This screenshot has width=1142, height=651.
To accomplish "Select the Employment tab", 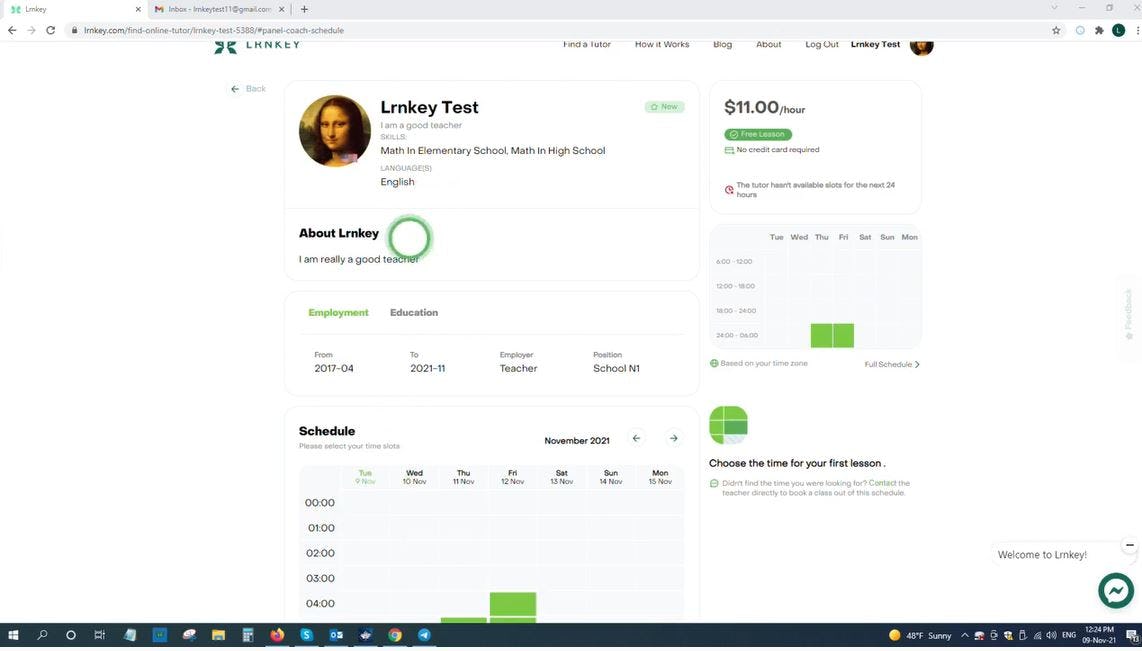I will [338, 312].
